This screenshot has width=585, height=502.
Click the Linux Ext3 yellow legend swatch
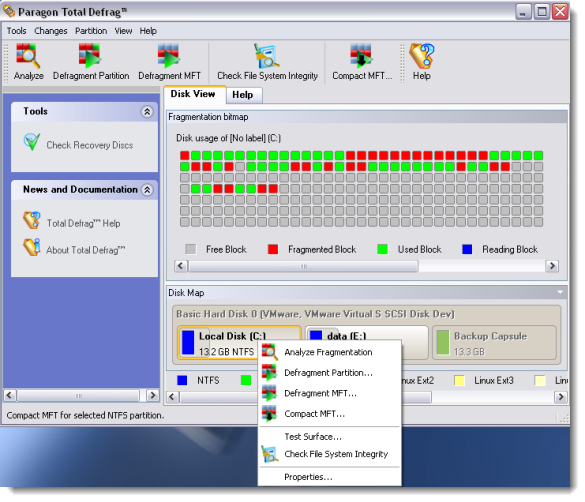pos(459,380)
